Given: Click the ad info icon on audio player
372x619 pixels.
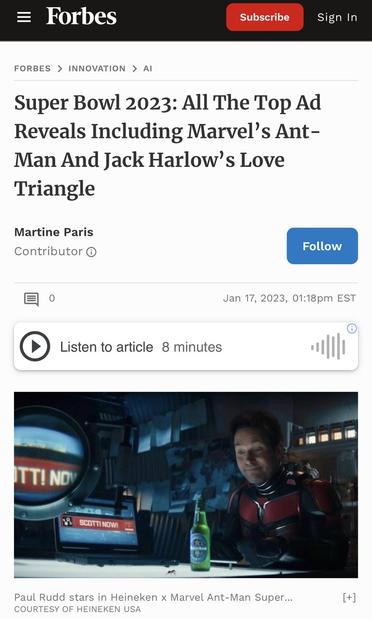Looking at the screenshot, I should [351, 328].
